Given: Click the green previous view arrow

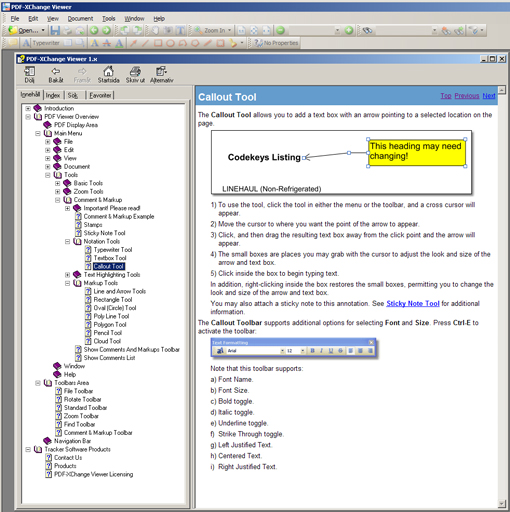Looking at the screenshot, I should pyautogui.click(x=94, y=31).
